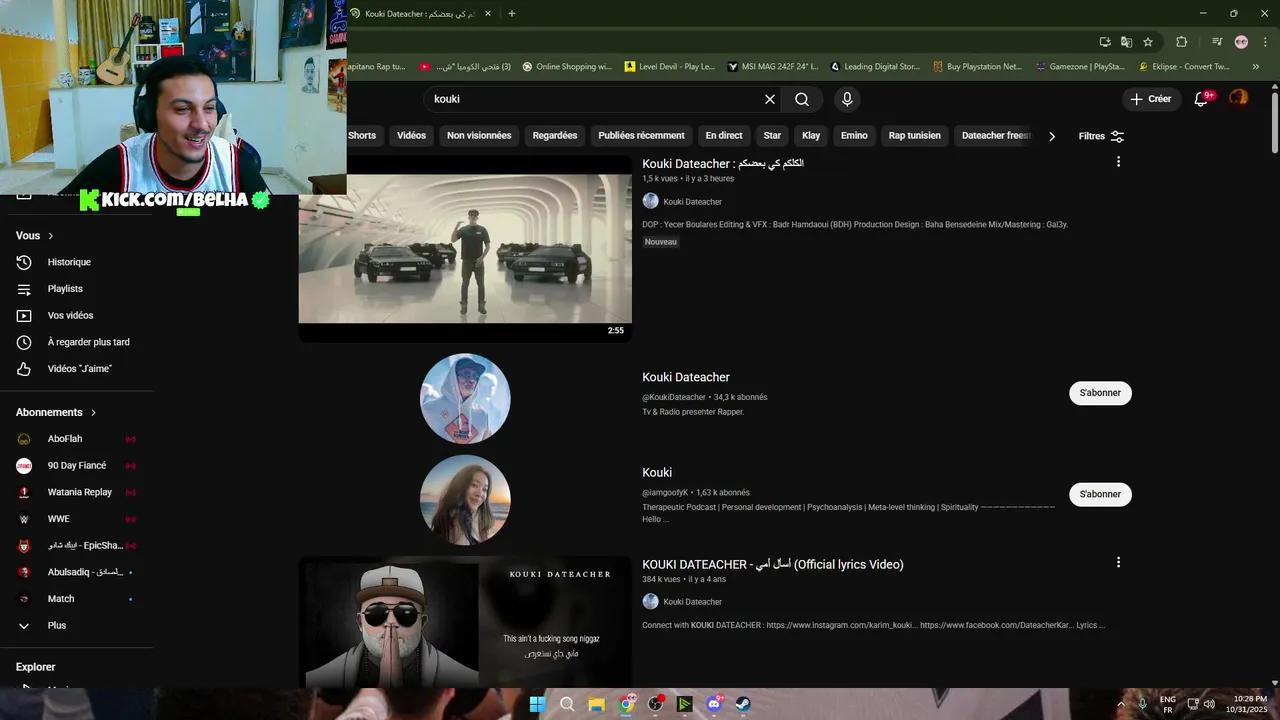Select the Publiées récemment filter chip
1280x720 pixels.
pyautogui.click(x=641, y=136)
